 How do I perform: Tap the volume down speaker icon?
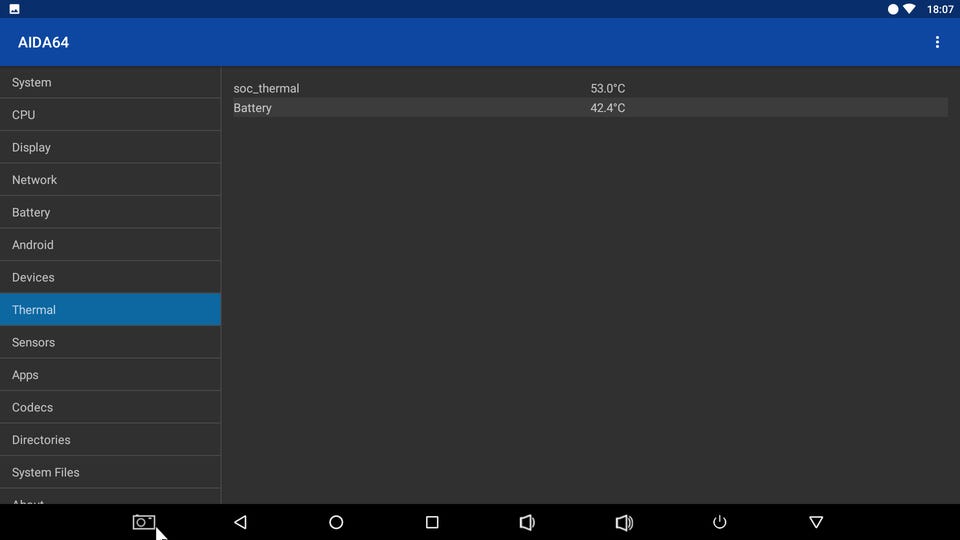527,522
